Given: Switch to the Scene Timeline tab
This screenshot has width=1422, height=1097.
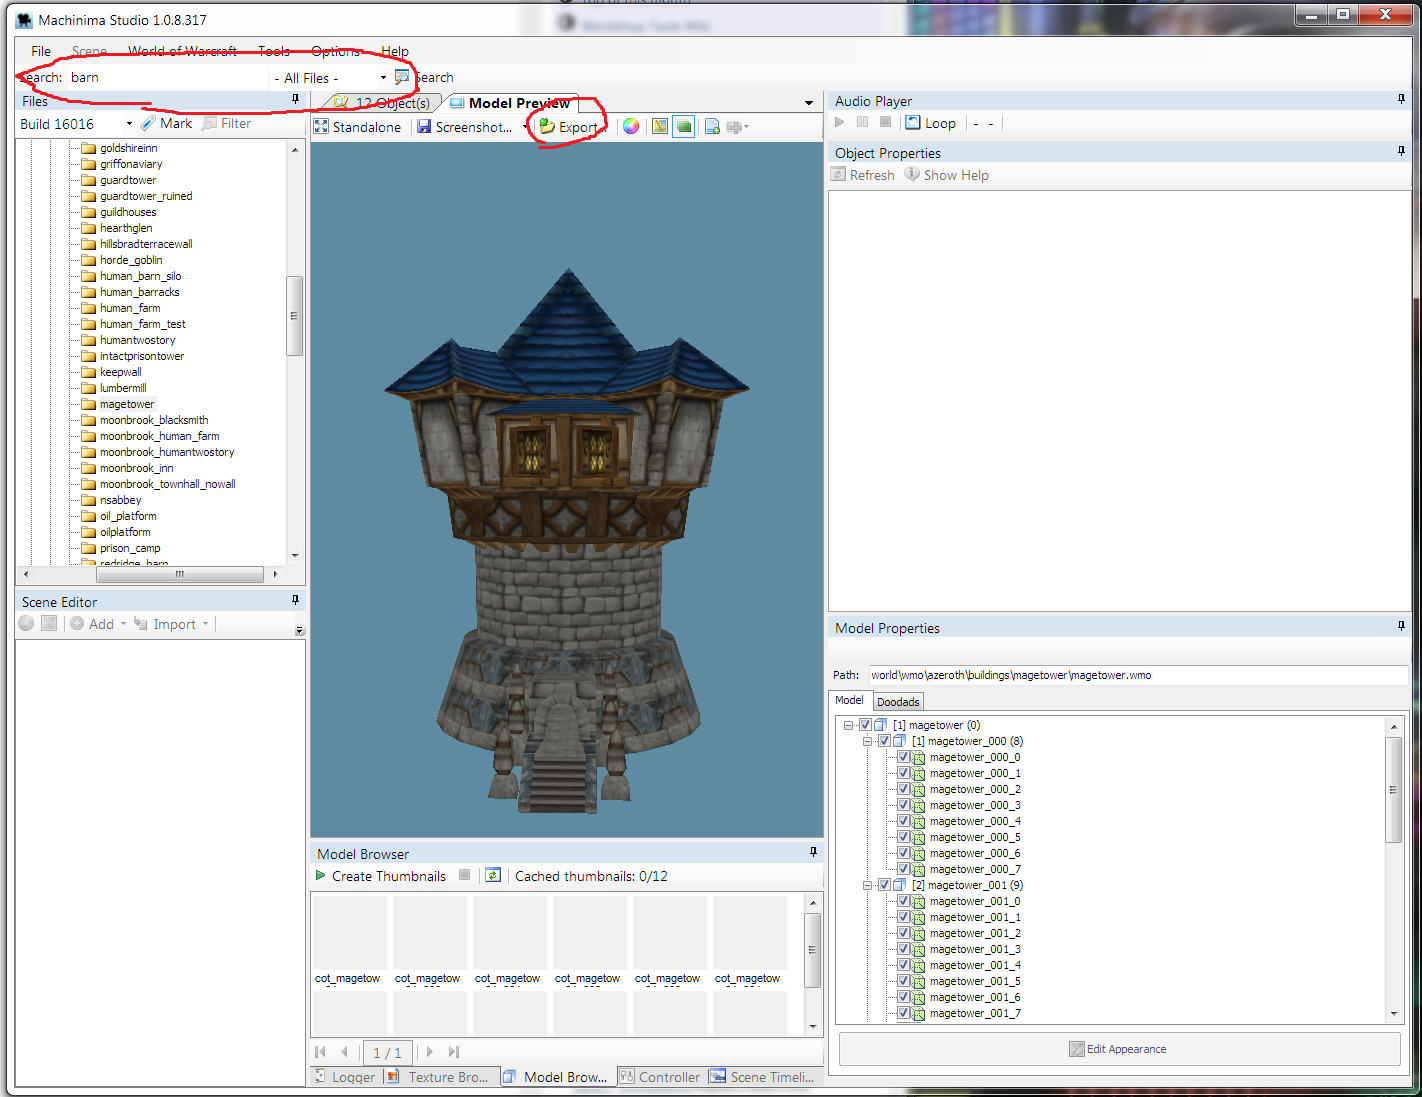Looking at the screenshot, I should point(763,1077).
